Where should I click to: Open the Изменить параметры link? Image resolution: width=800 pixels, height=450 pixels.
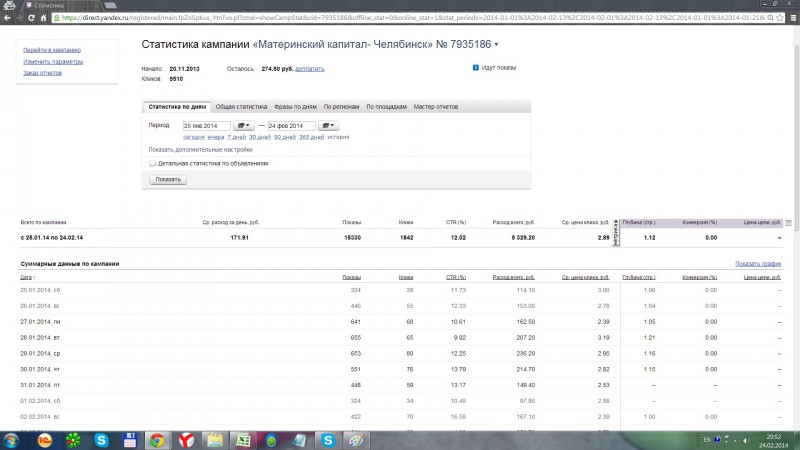pyautogui.click(x=53, y=62)
